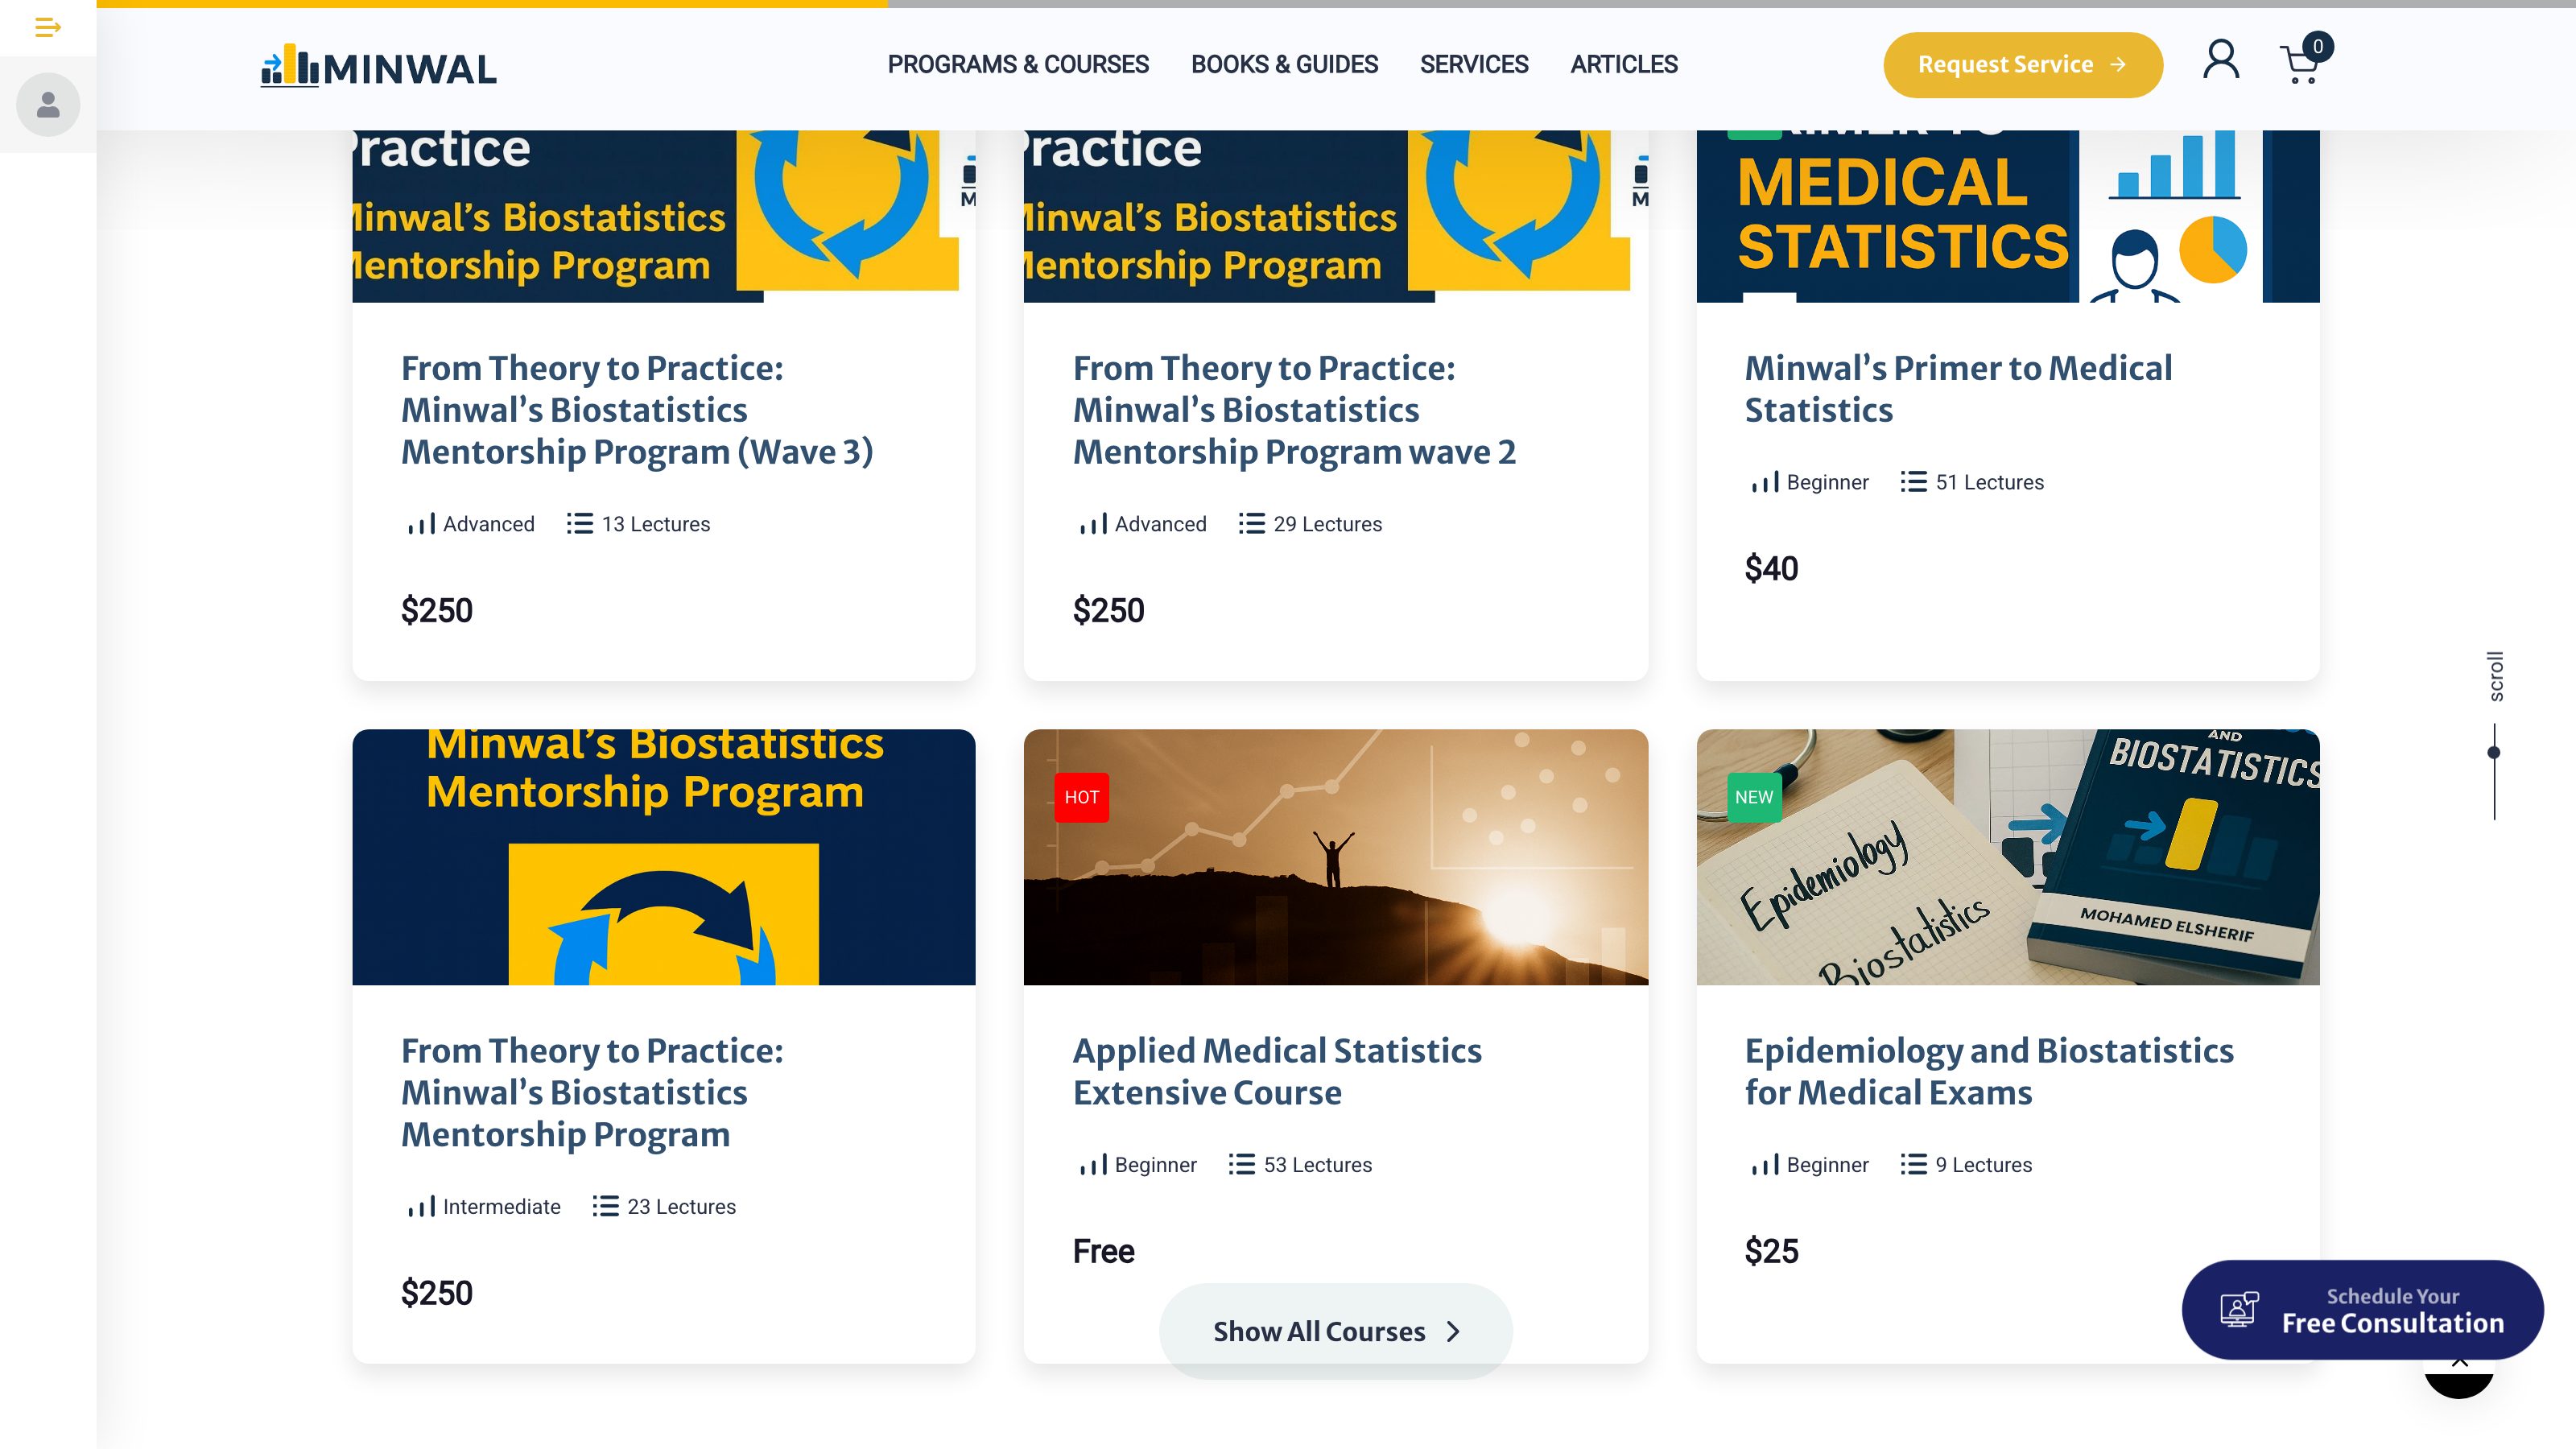Click level icon beside Advanced on Wave 3 card
This screenshot has height=1449, width=2576.
pos(421,524)
